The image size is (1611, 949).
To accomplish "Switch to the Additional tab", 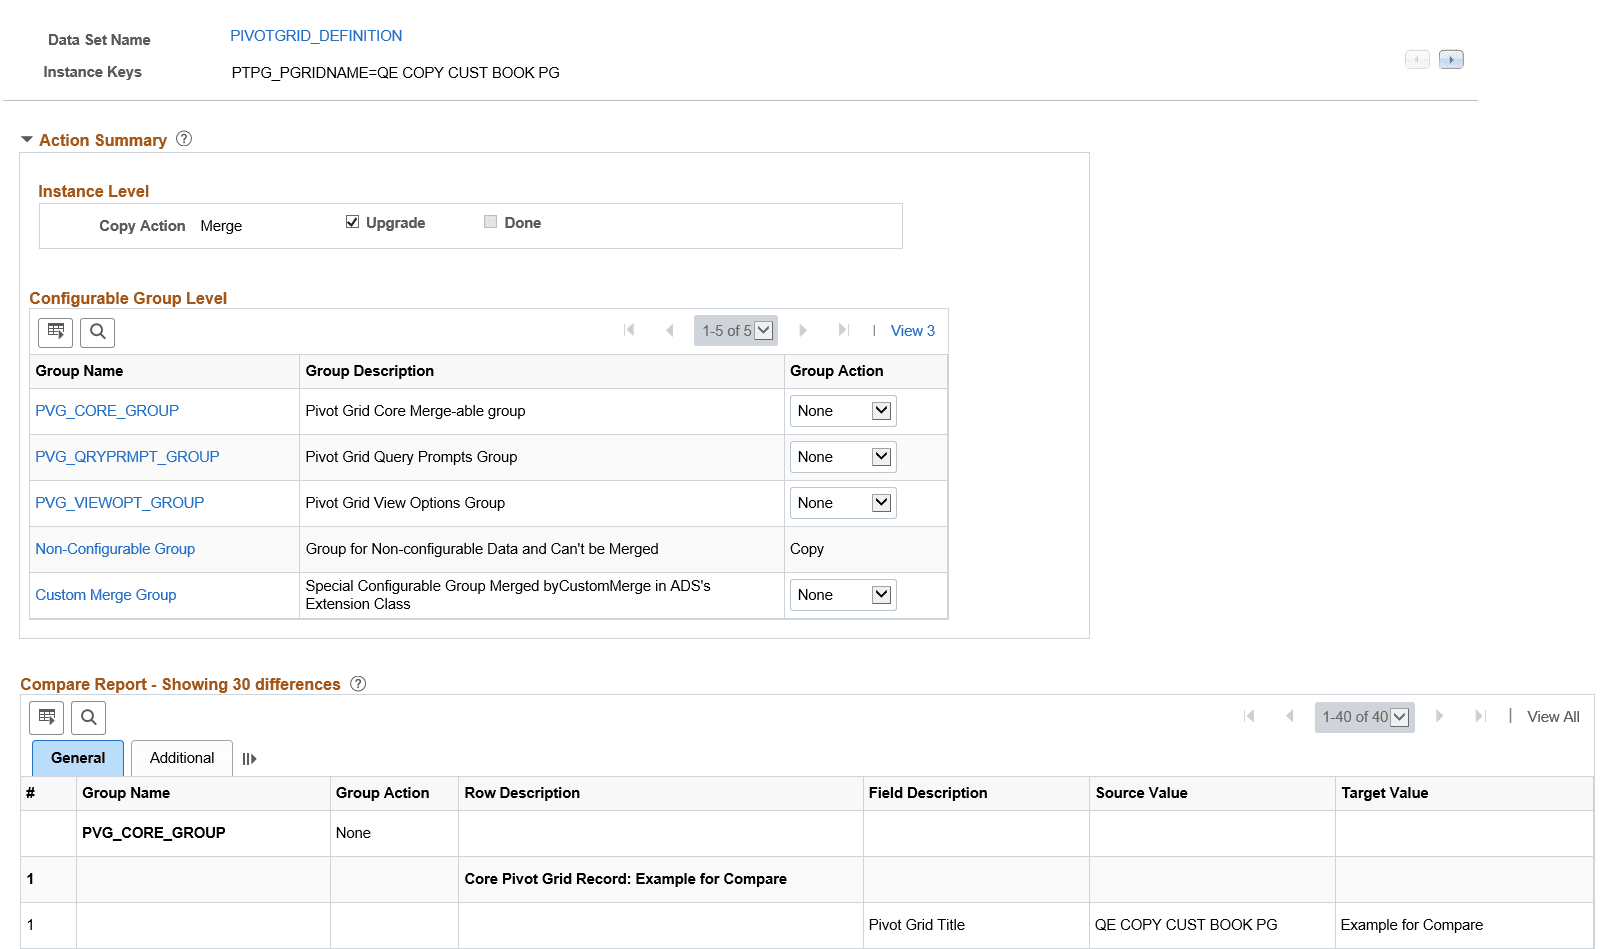I will click(181, 758).
